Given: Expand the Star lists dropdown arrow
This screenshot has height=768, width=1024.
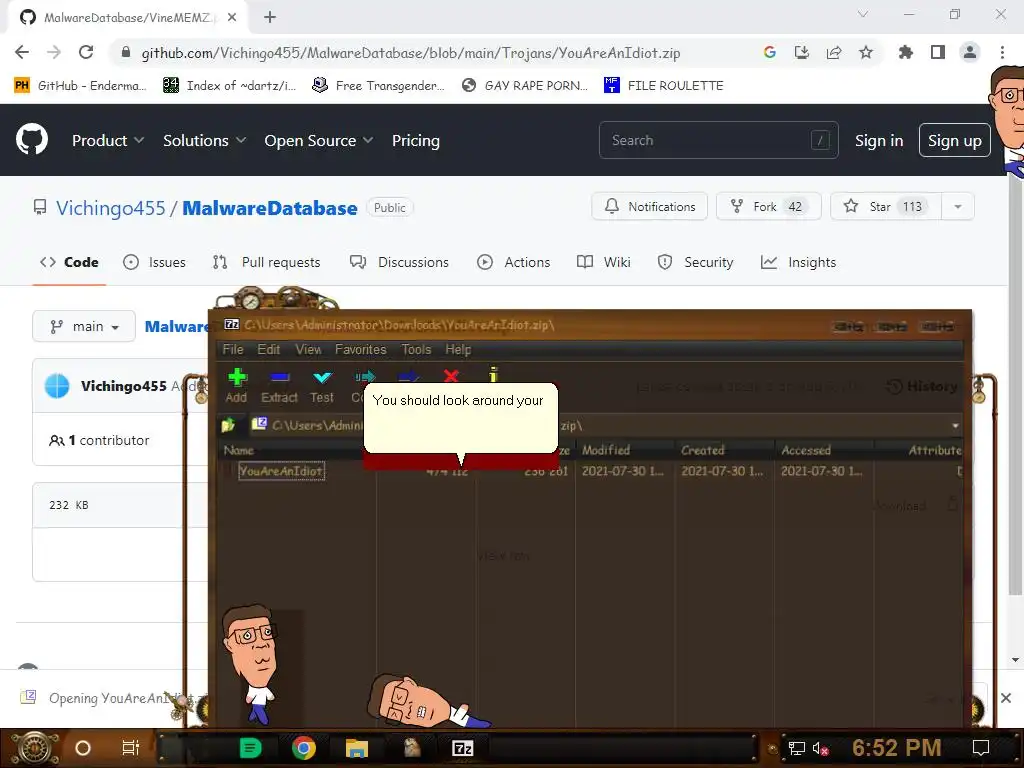Looking at the screenshot, I should 958,206.
